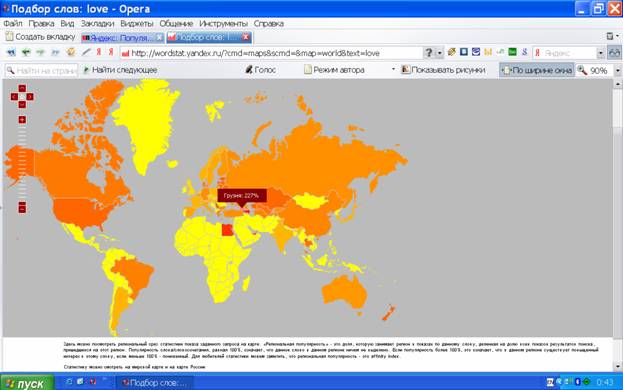Expand the Yandex search engine dropdown
This screenshot has height=390, width=623.
[x=601, y=53]
